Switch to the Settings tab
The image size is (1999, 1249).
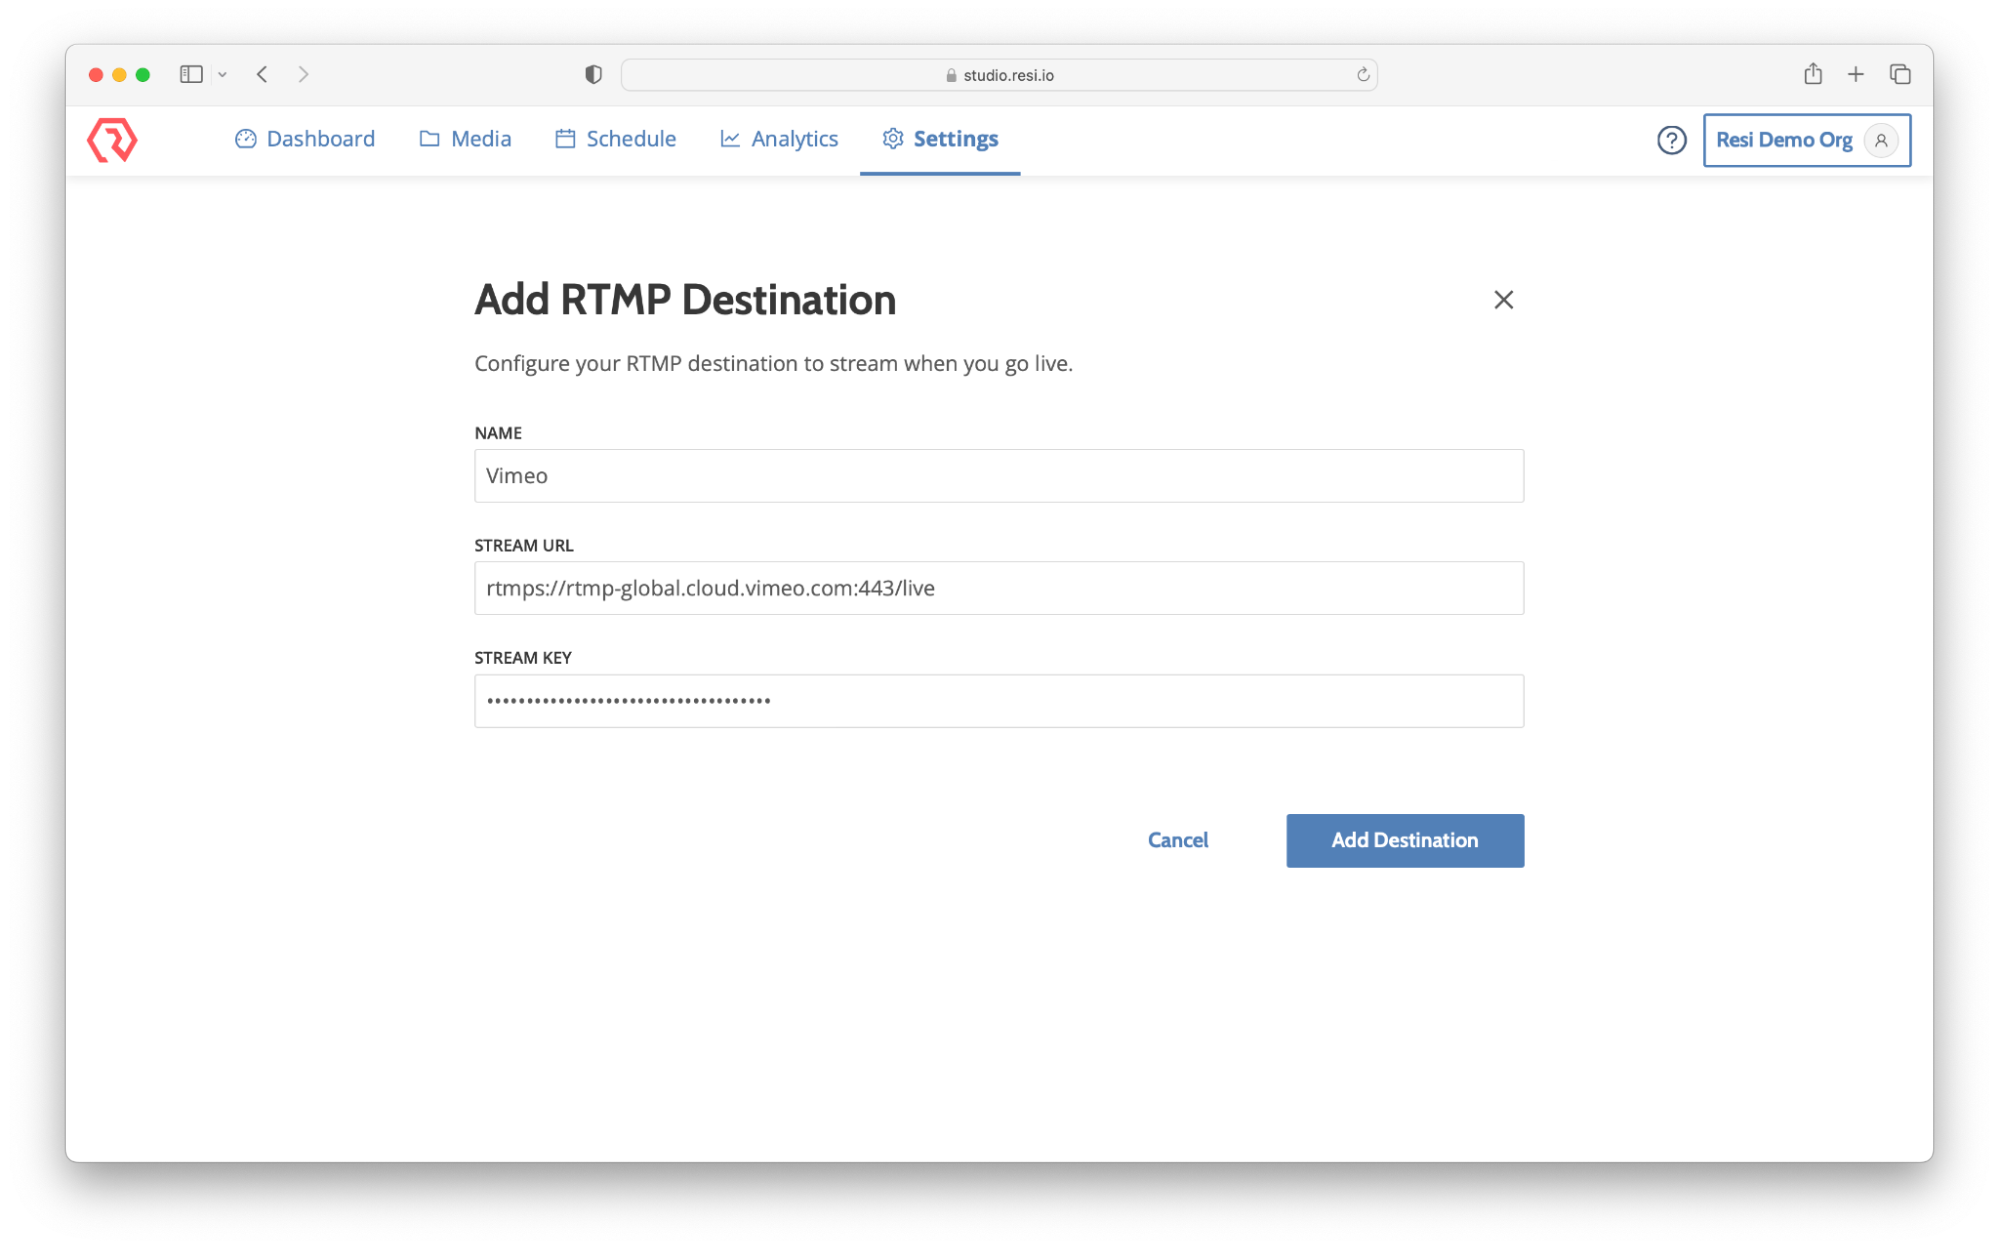[x=956, y=139]
